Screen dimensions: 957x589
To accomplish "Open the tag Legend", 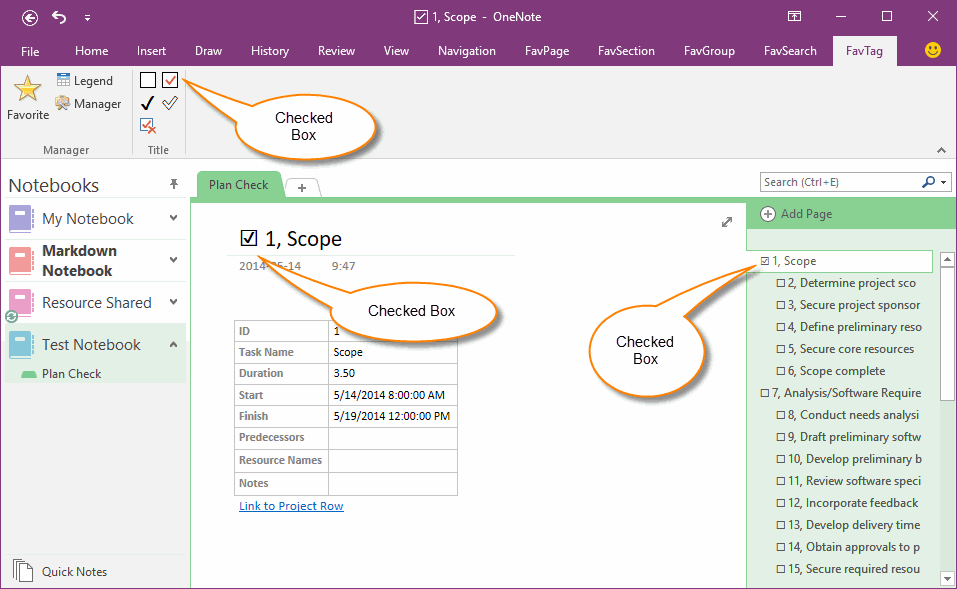I will 85,80.
